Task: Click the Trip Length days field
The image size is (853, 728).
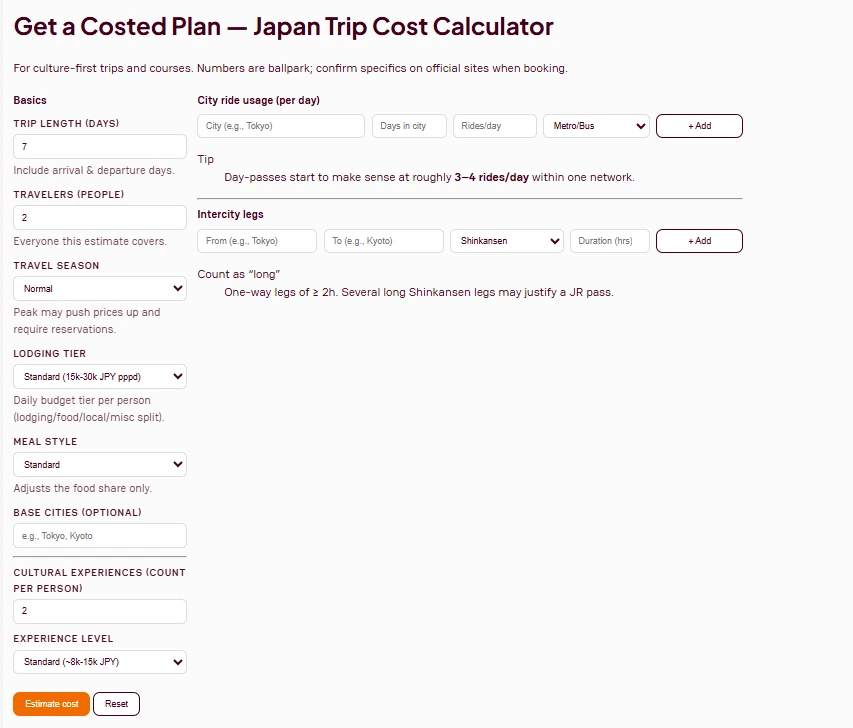Action: (x=99, y=146)
